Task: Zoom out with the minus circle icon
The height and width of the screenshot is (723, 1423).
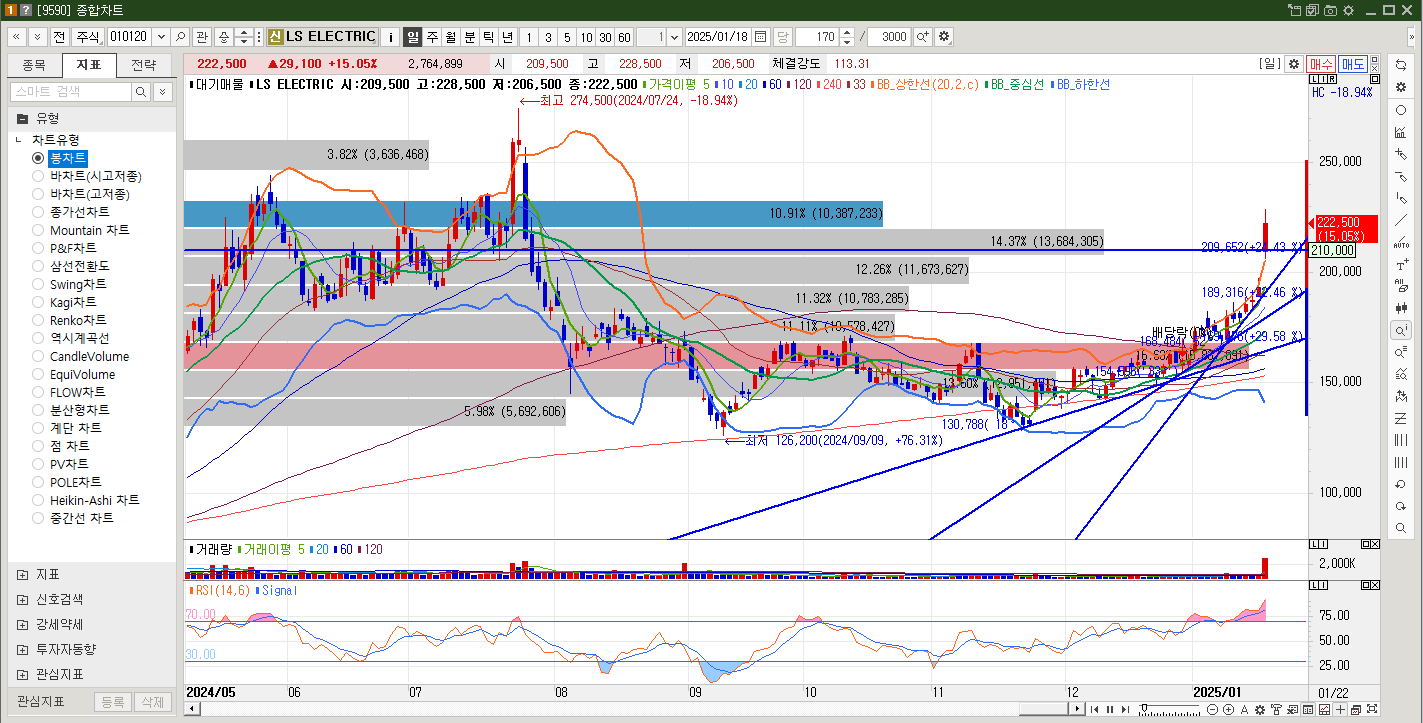Action: pyautogui.click(x=1212, y=710)
